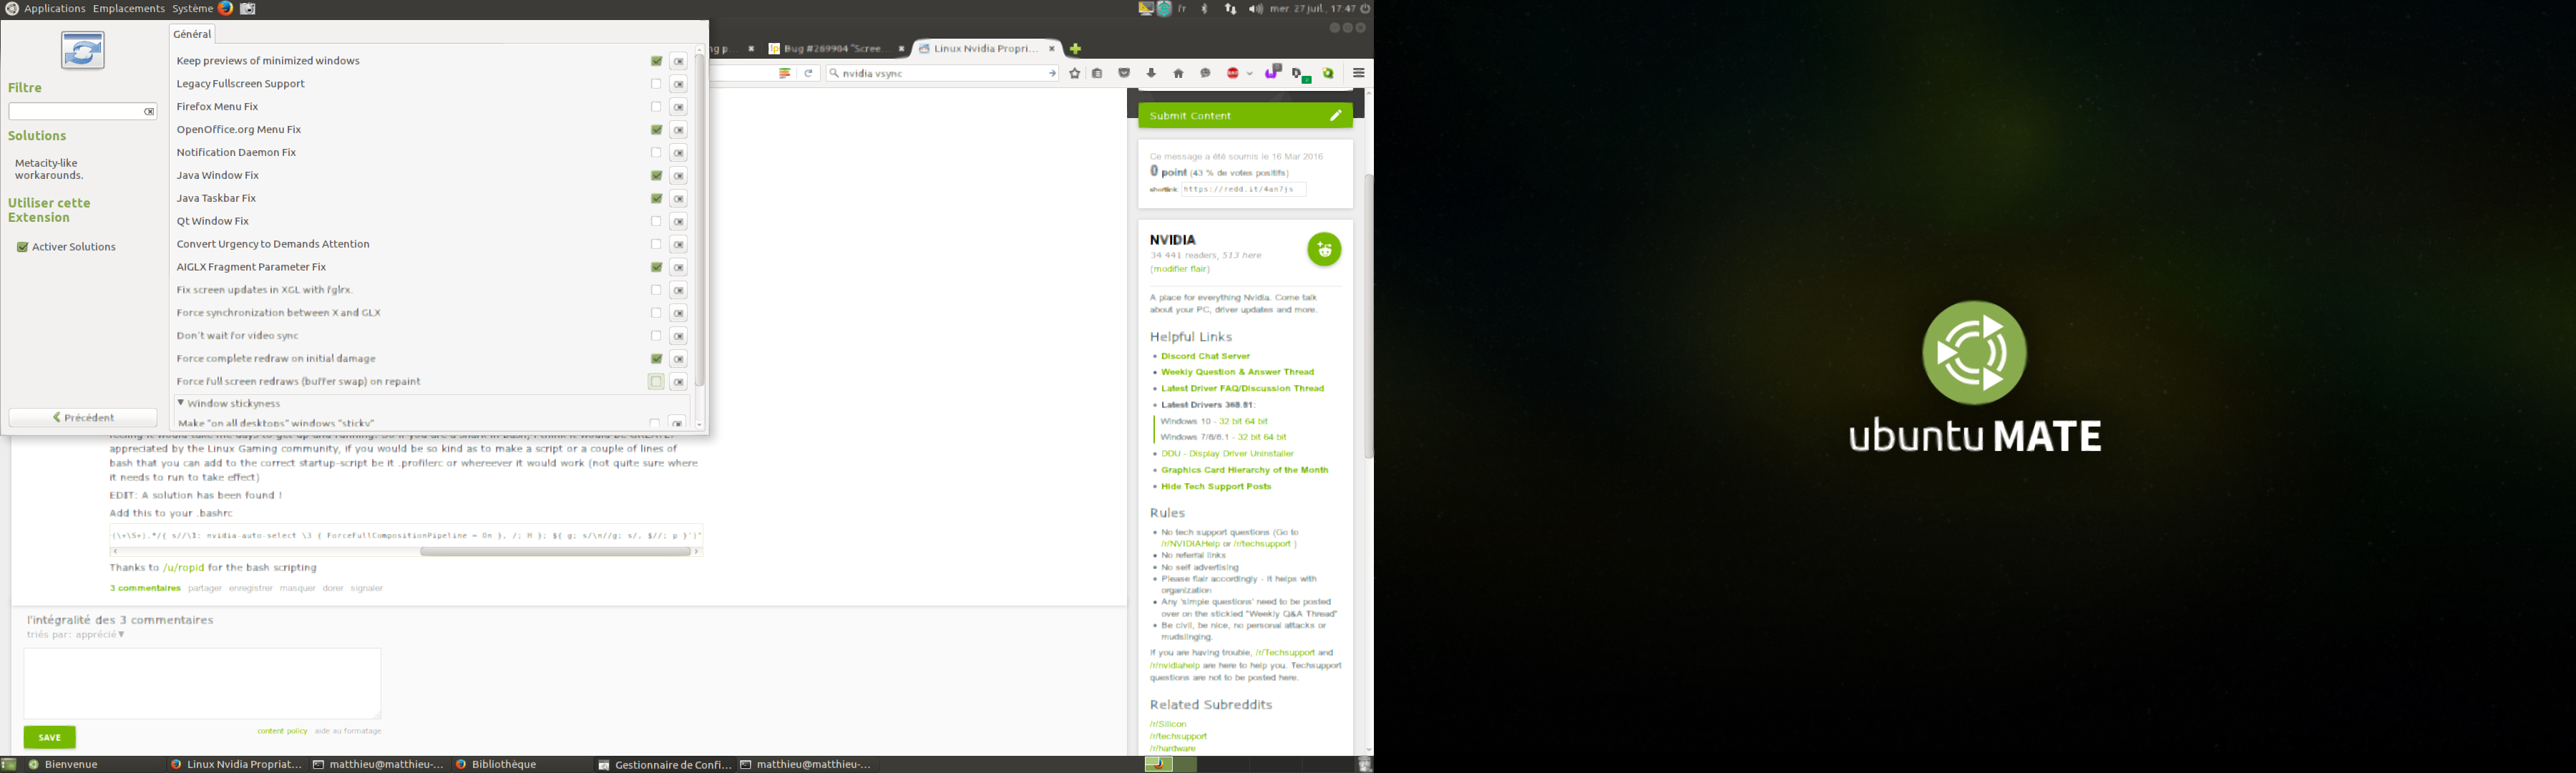Reset Java Window Fix to default
Screen dimensions: 2576x773
(x=678, y=176)
